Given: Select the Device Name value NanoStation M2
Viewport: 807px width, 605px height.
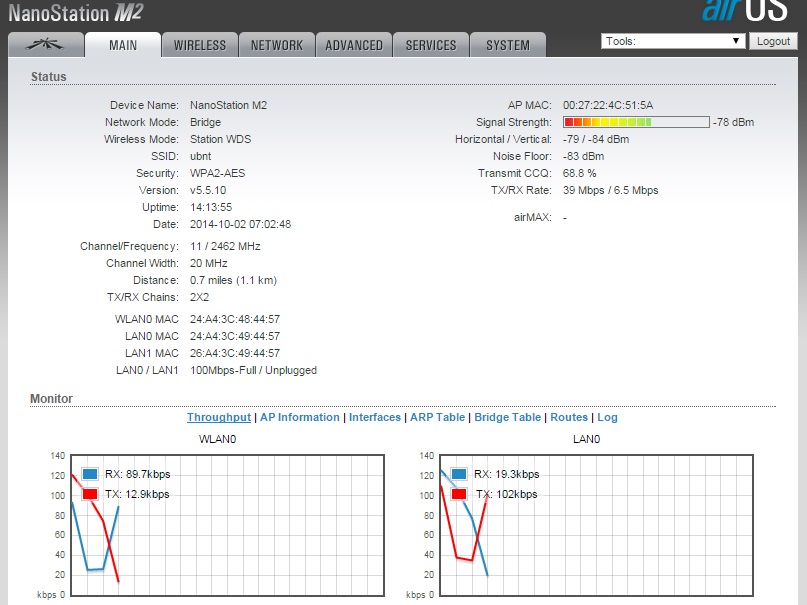Looking at the screenshot, I should pyautogui.click(x=229, y=105).
